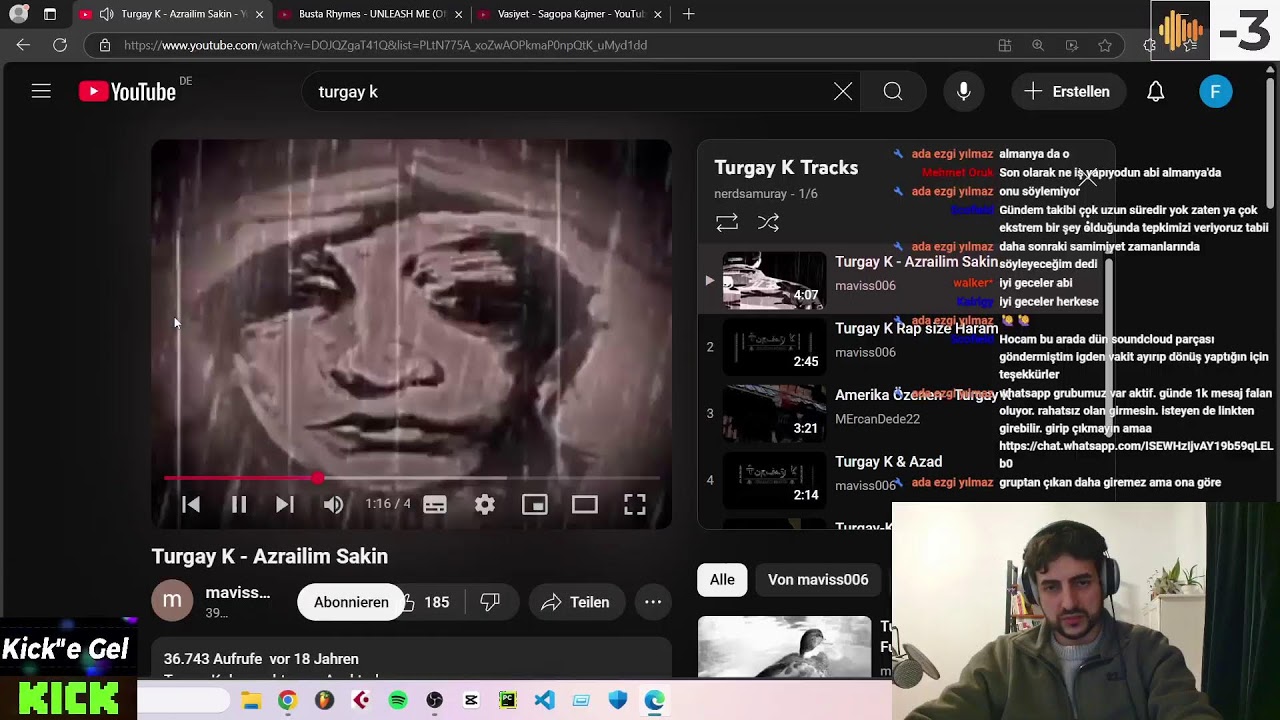1280x720 pixels.
Task: Open the maviss channel name link
Action: point(237,593)
